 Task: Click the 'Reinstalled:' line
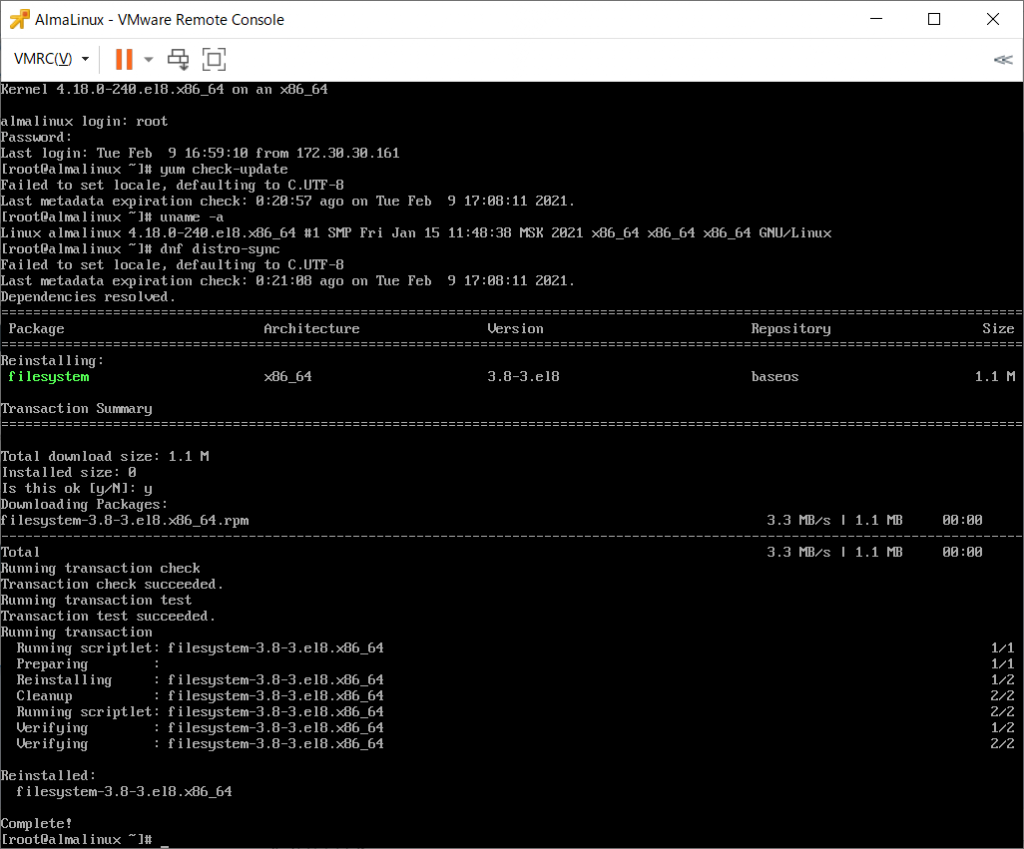pos(48,776)
